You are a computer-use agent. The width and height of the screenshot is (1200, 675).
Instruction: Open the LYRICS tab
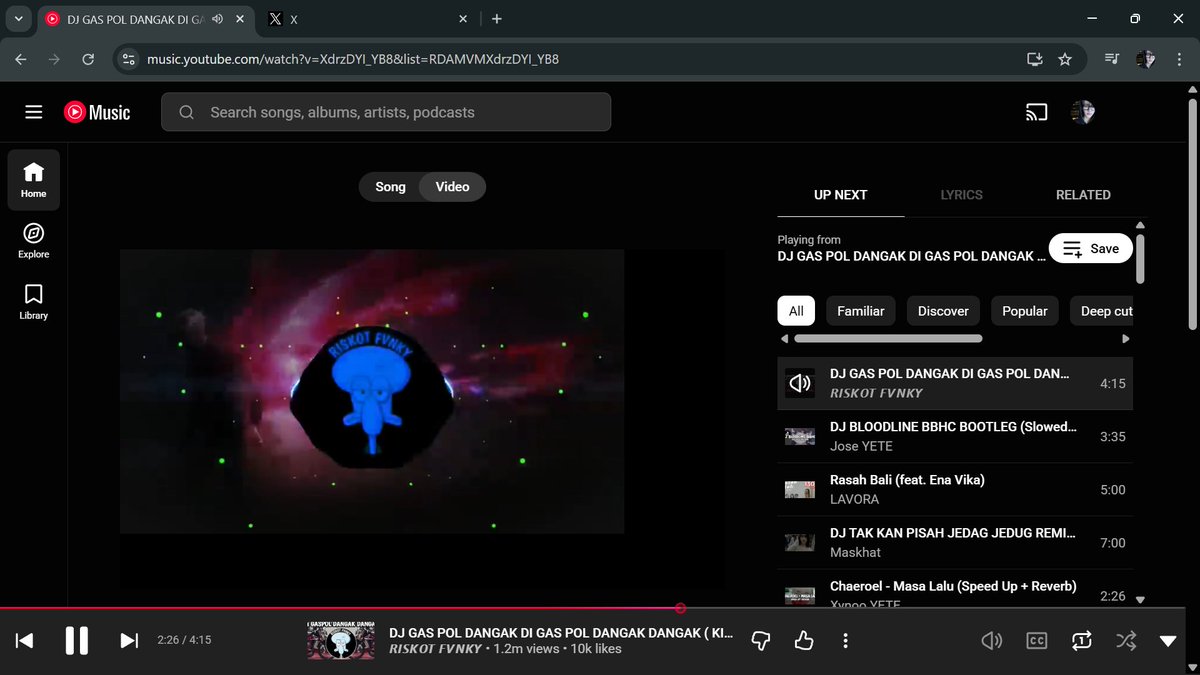click(961, 195)
